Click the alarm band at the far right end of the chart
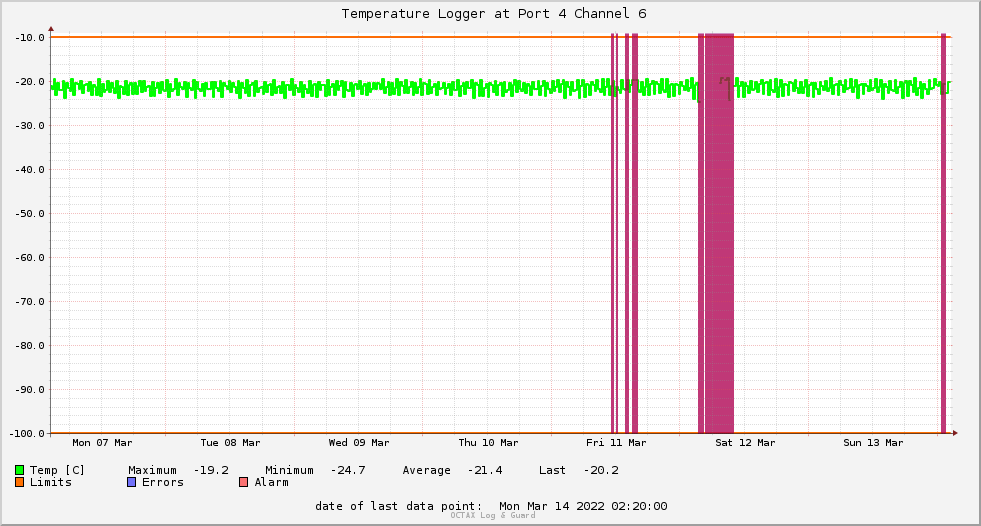Viewport: 981px width, 526px height. pyautogui.click(x=943, y=233)
